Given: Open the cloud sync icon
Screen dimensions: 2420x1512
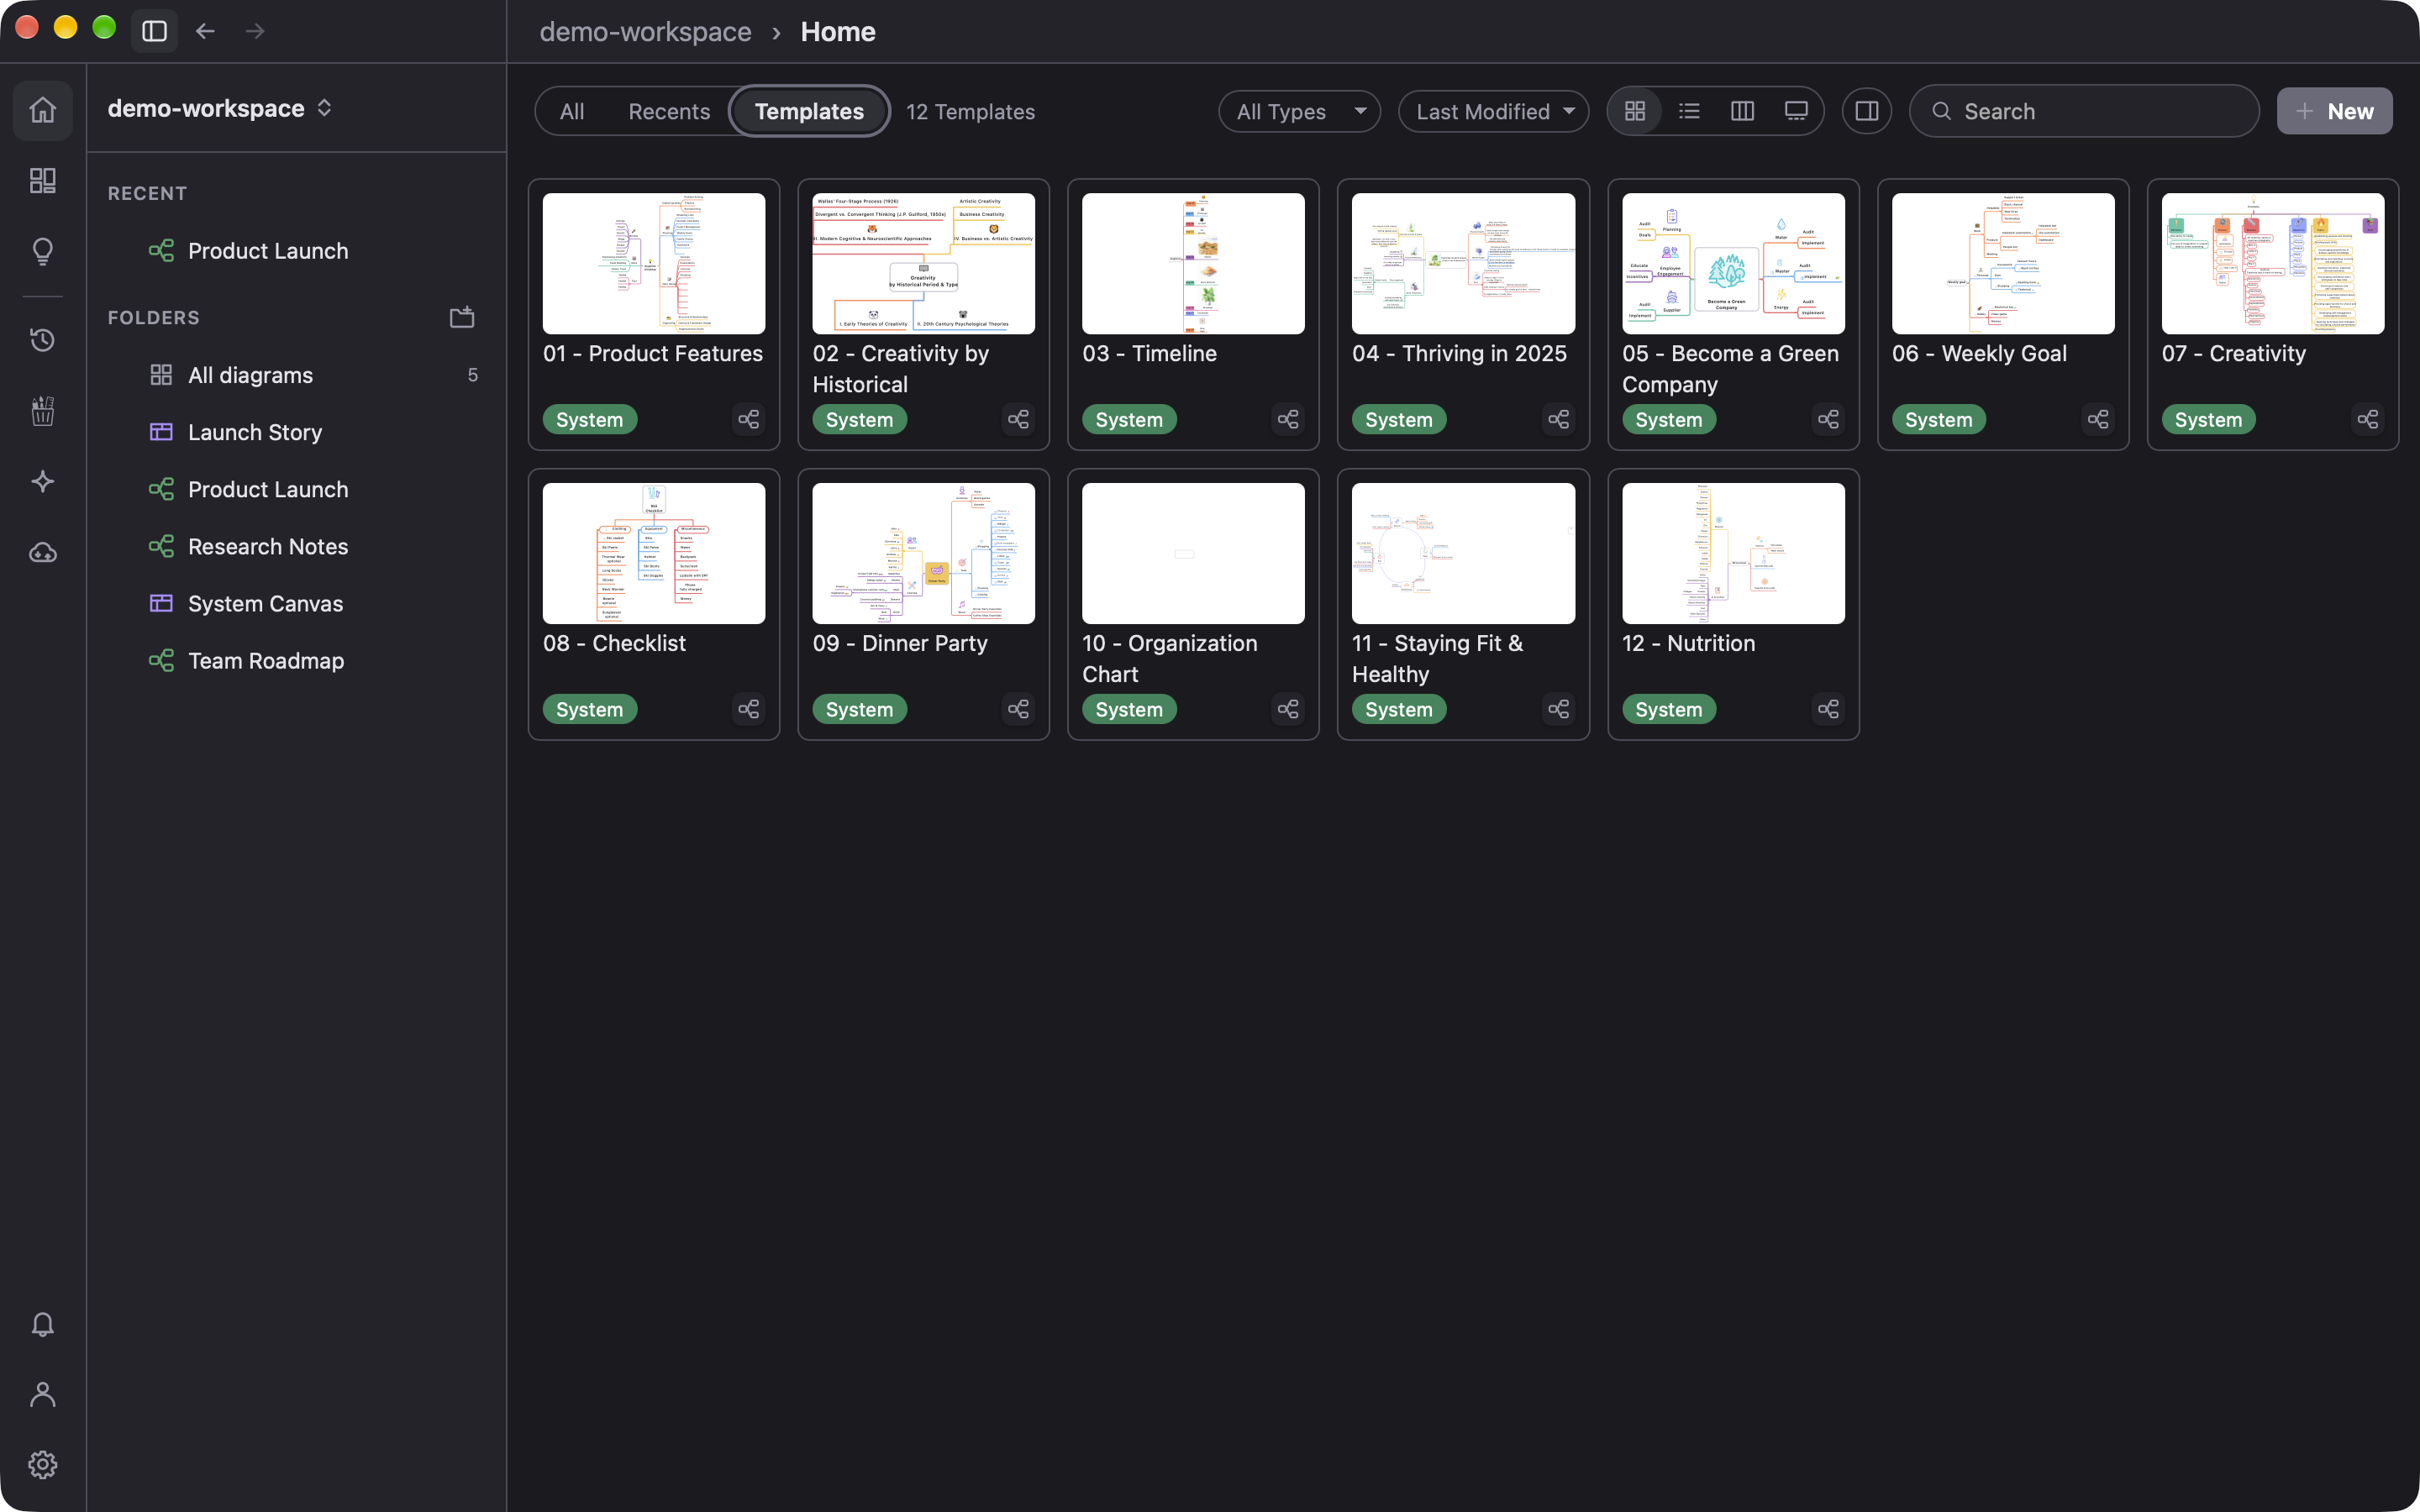Looking at the screenshot, I should pos(43,552).
